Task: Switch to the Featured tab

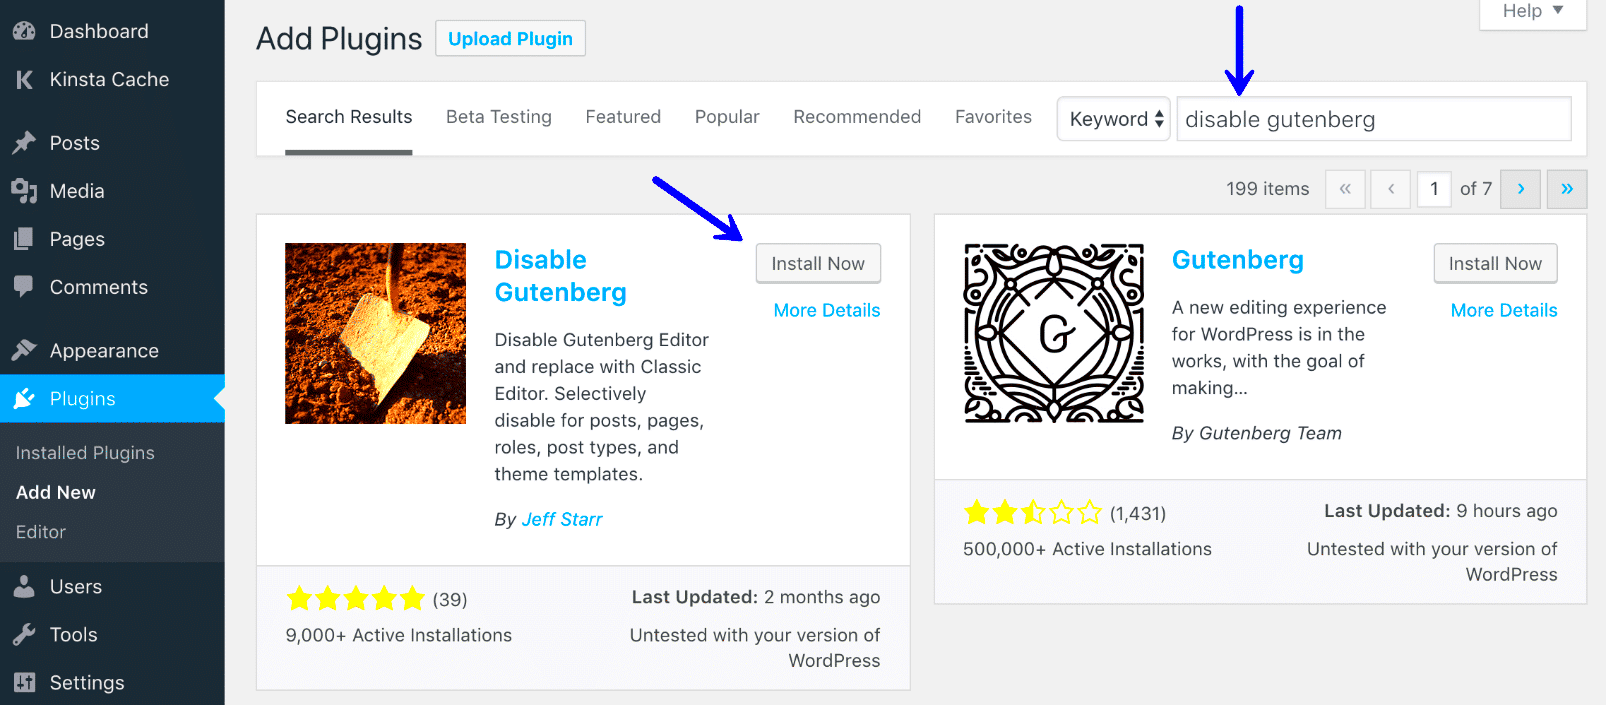Action: (x=623, y=117)
